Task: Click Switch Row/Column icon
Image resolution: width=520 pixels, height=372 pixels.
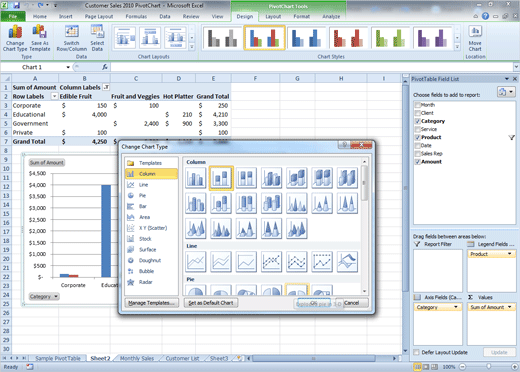Action: coord(72,38)
